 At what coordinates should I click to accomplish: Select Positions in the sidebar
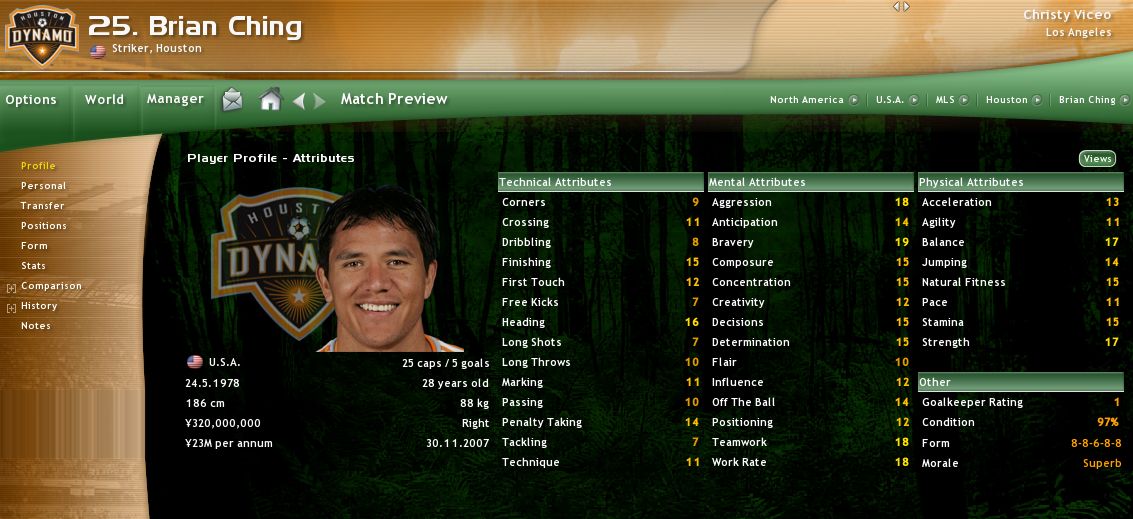click(43, 226)
